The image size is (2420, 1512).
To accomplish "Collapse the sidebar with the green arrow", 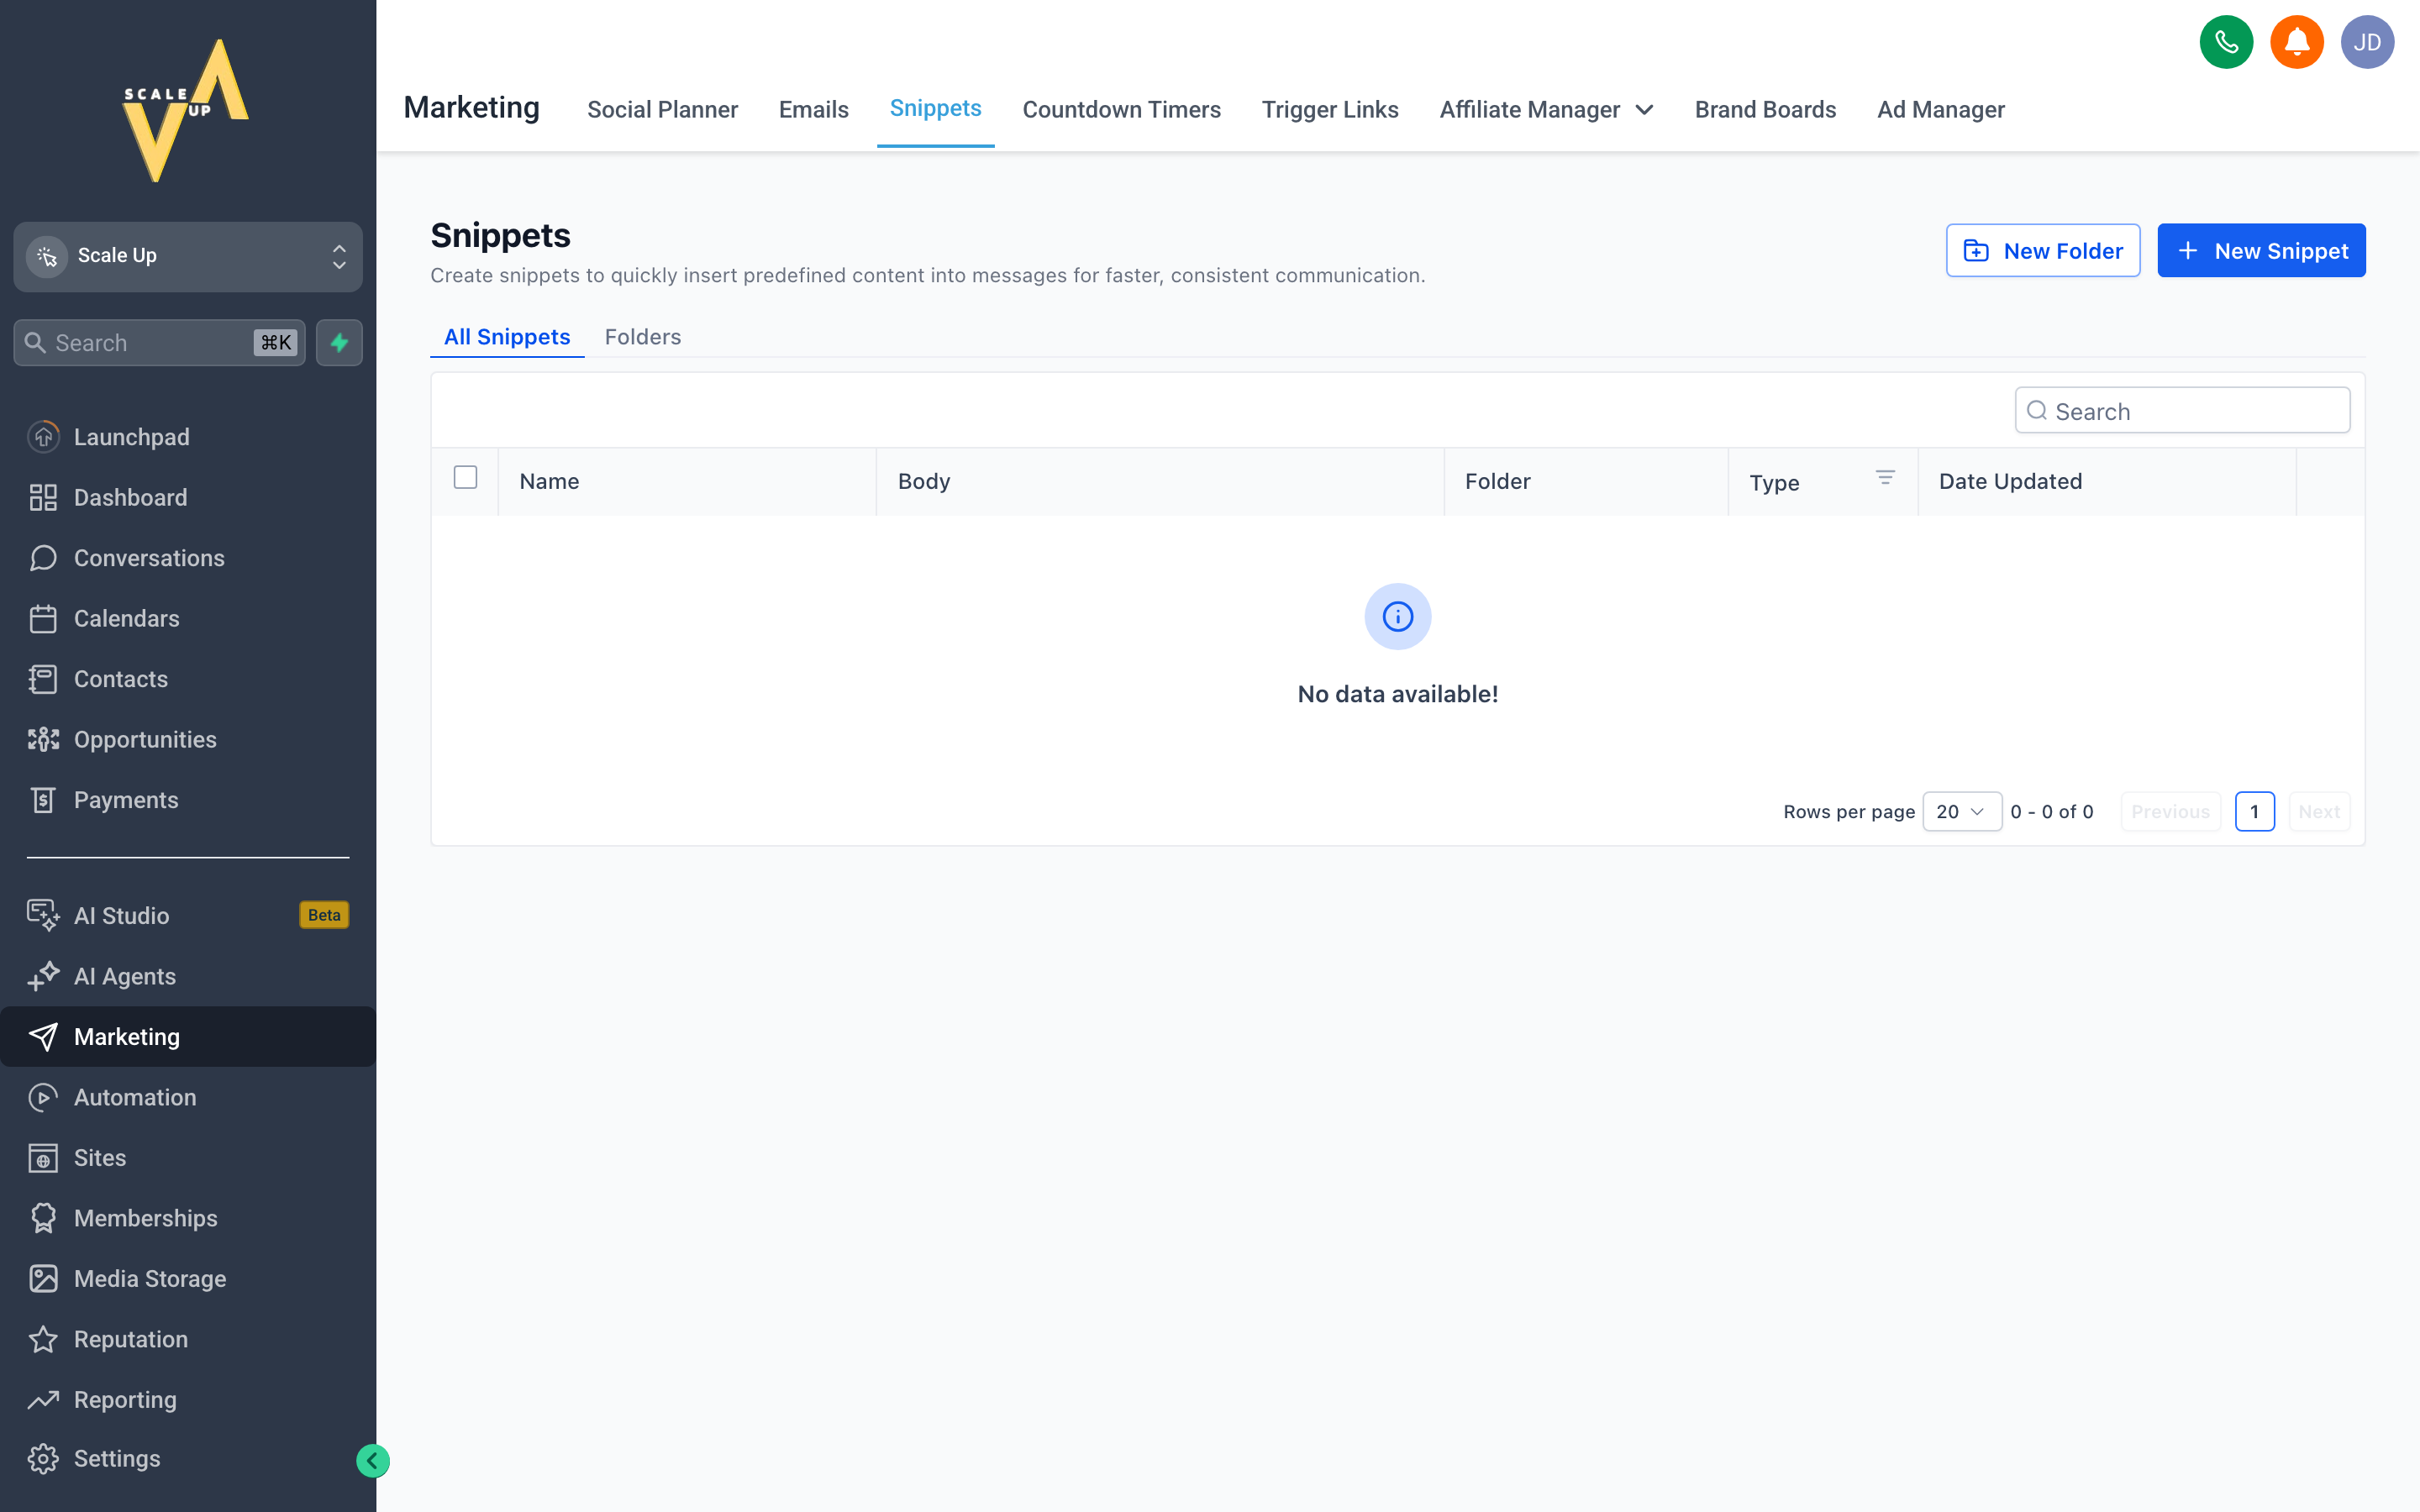I will pos(373,1461).
